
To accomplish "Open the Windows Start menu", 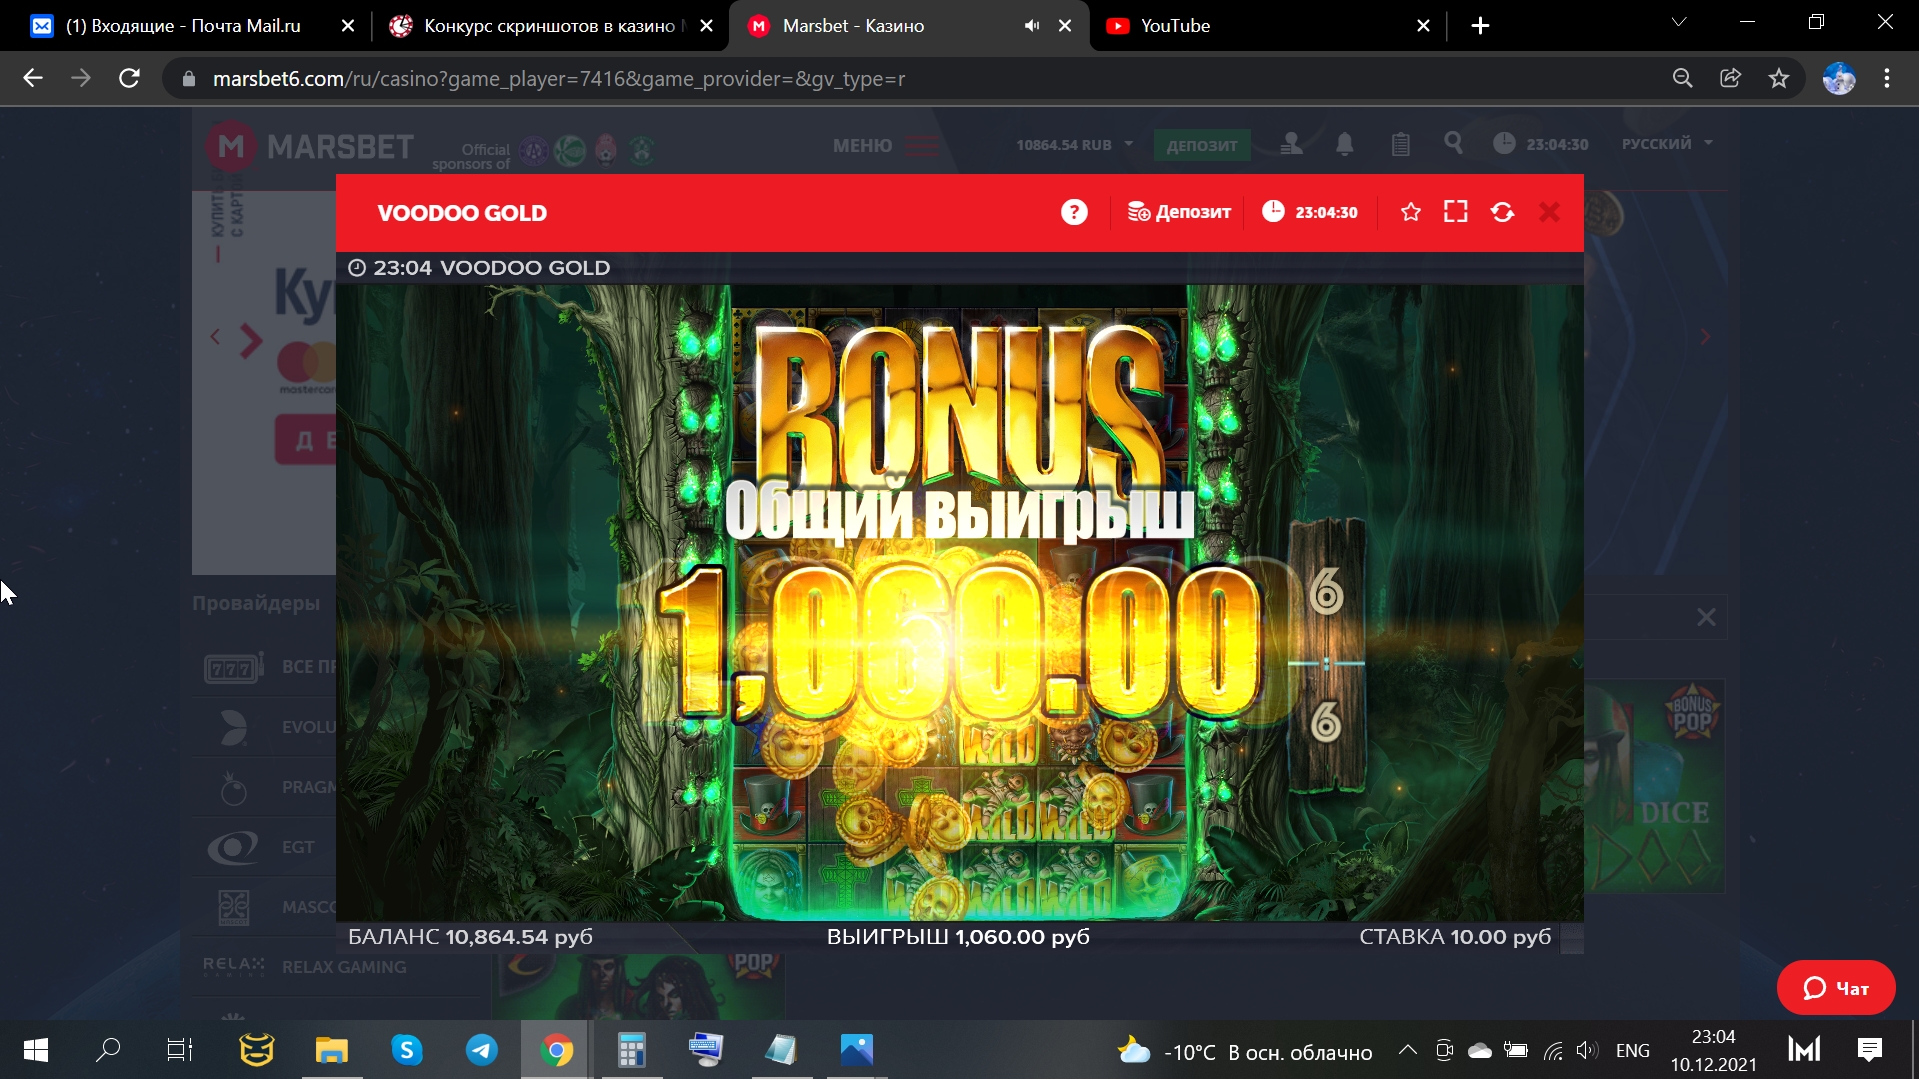I will coord(35,1050).
